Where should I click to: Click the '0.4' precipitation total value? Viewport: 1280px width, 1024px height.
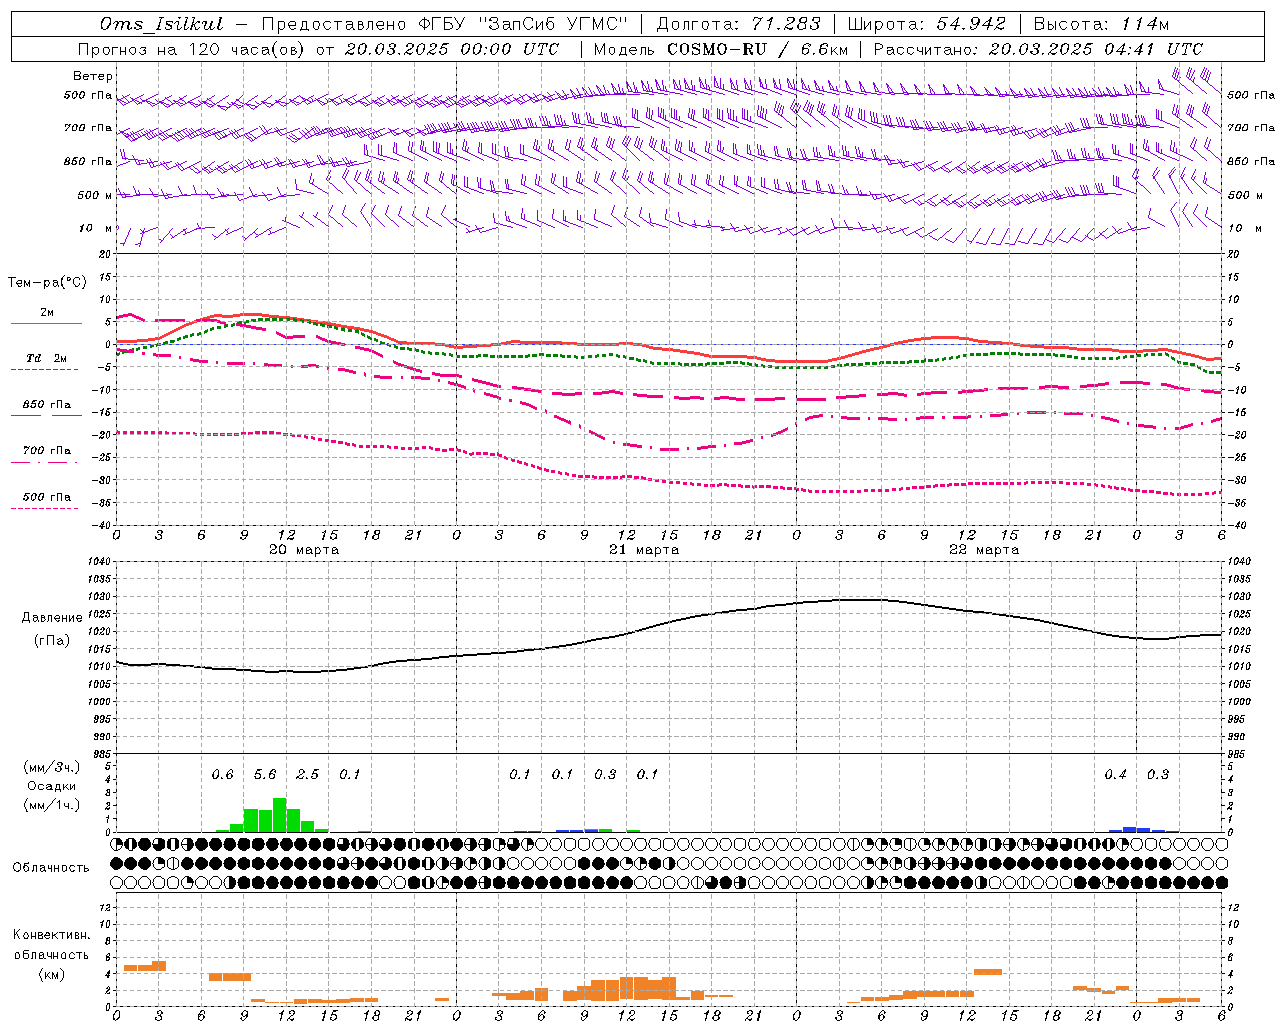click(1115, 775)
